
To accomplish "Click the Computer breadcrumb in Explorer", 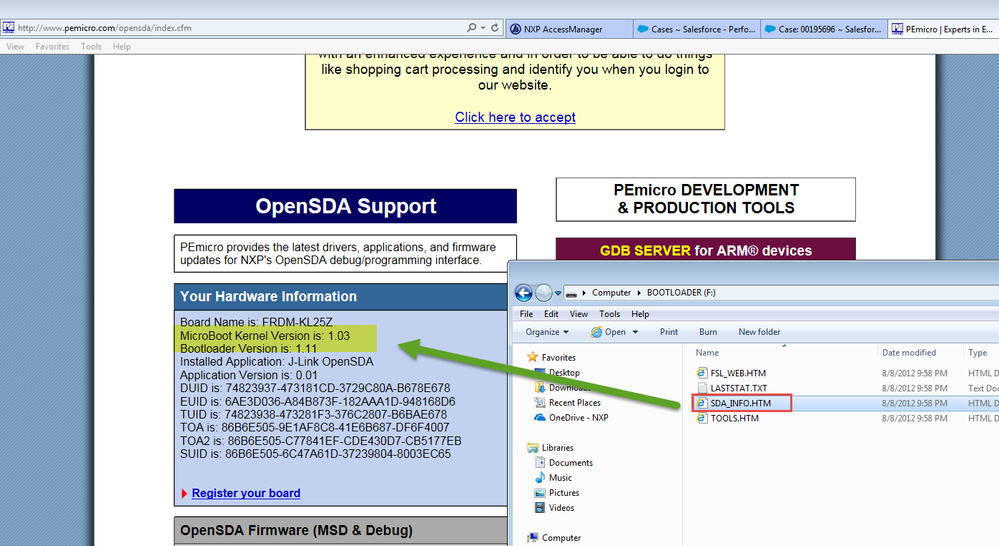I will [x=611, y=293].
